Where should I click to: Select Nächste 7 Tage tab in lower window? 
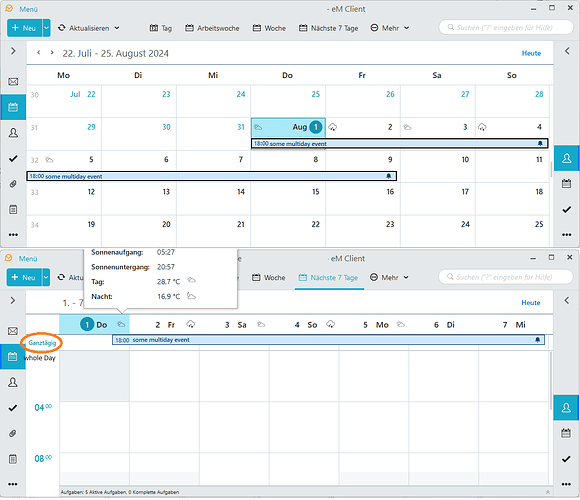click(329, 278)
